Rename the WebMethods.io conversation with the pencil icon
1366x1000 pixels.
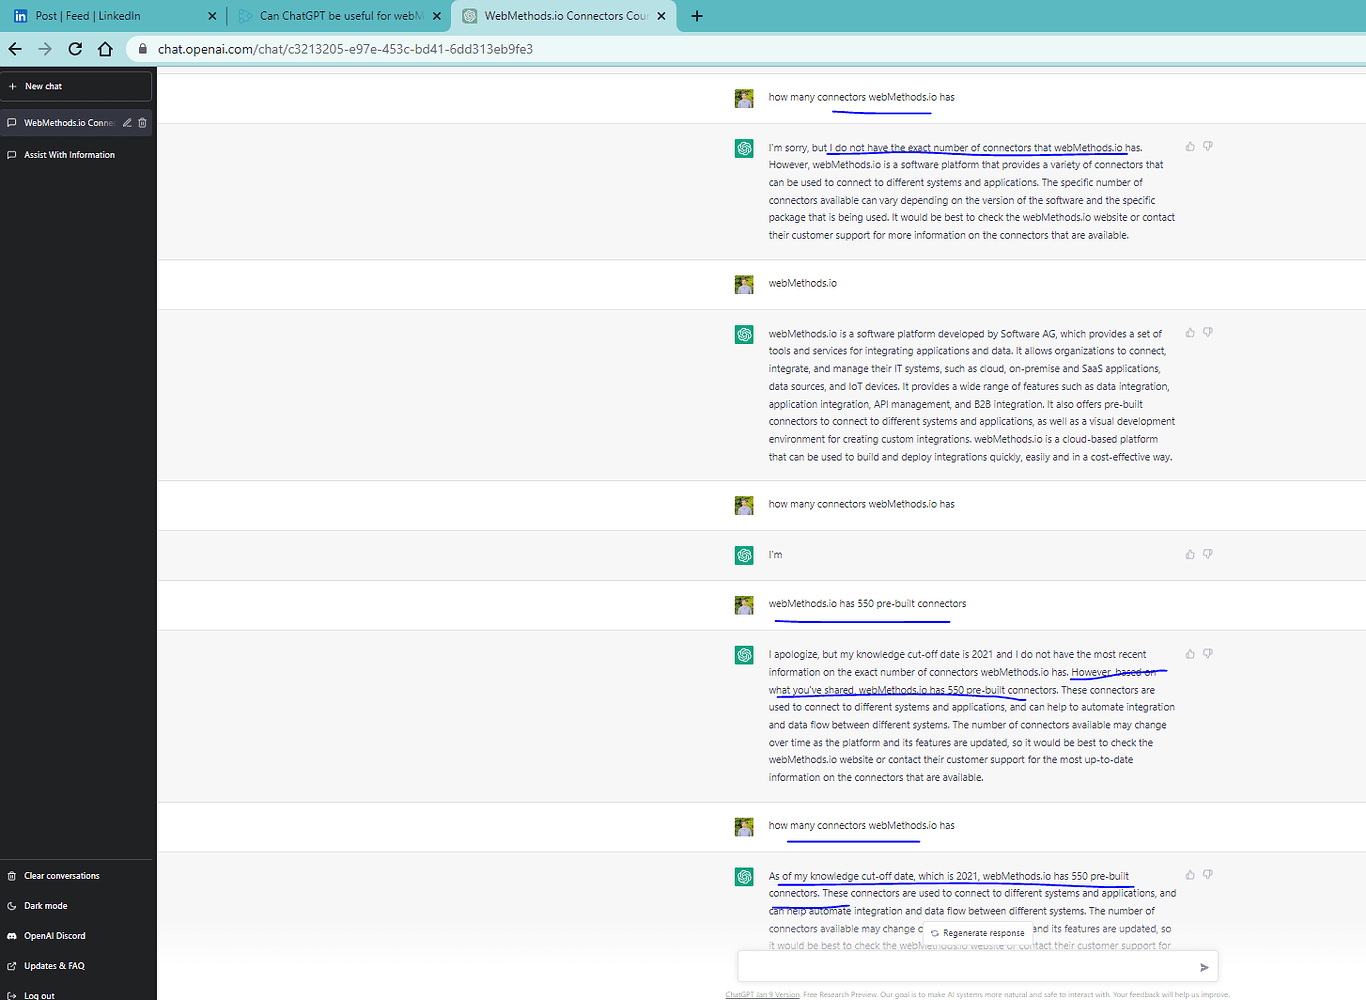127,123
